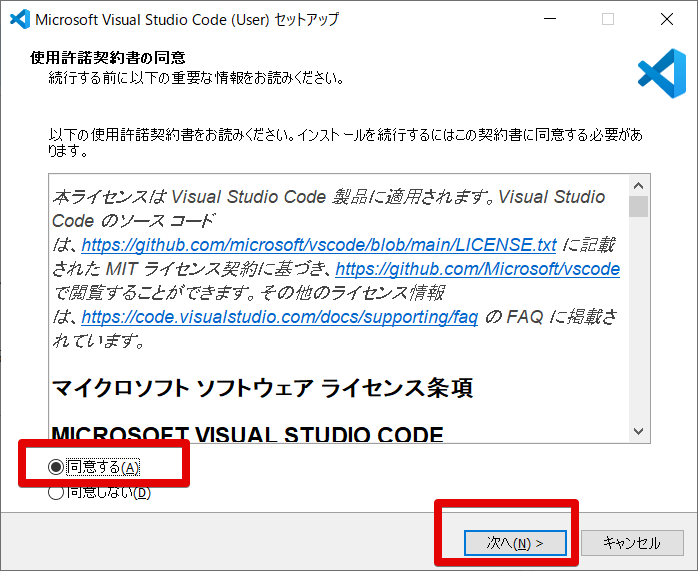Screen dimensions: 698x571
Task: Click the license scrollbar down arrow
Action: tap(639, 431)
